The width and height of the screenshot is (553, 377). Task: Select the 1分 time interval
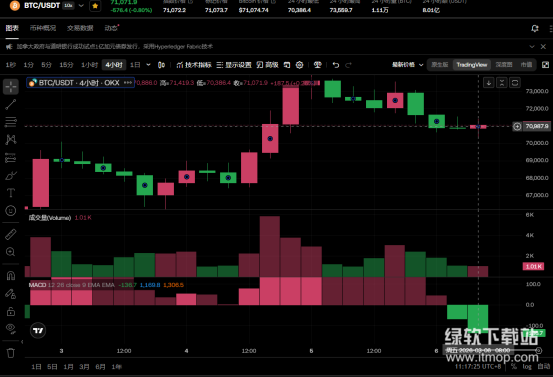click(29, 65)
